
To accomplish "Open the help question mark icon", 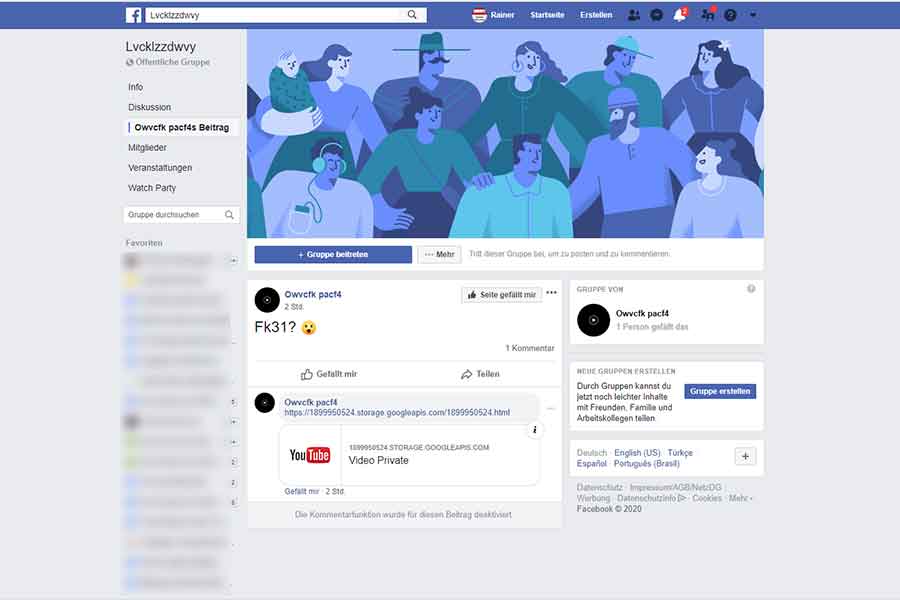I will click(x=730, y=15).
